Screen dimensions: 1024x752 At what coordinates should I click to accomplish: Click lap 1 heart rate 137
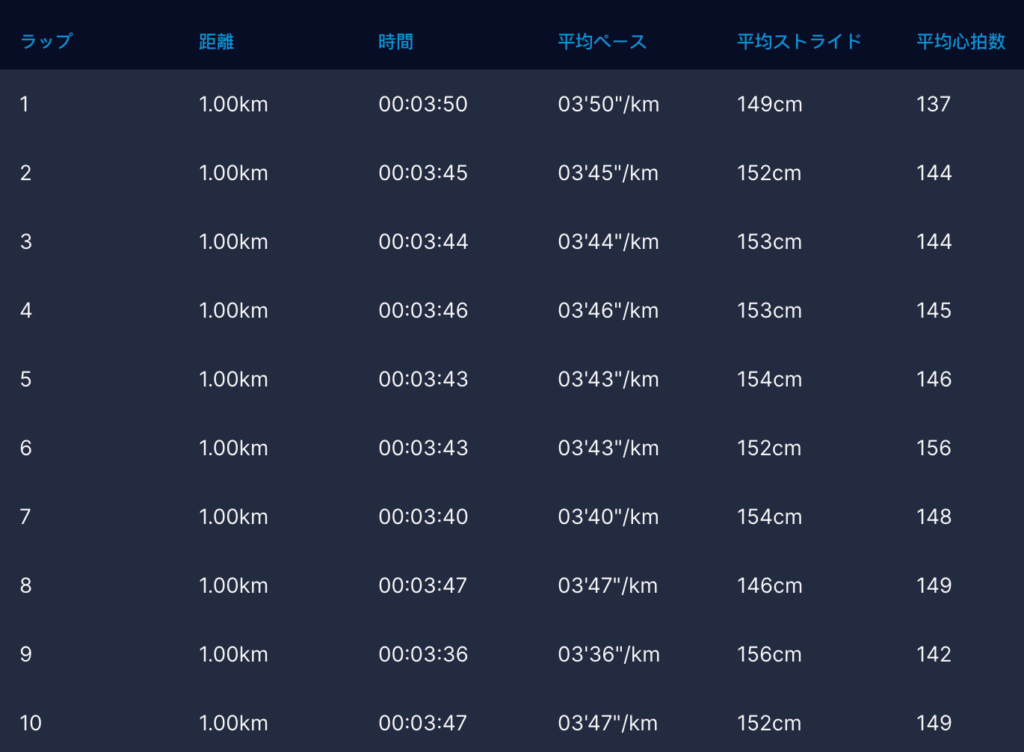[933, 104]
